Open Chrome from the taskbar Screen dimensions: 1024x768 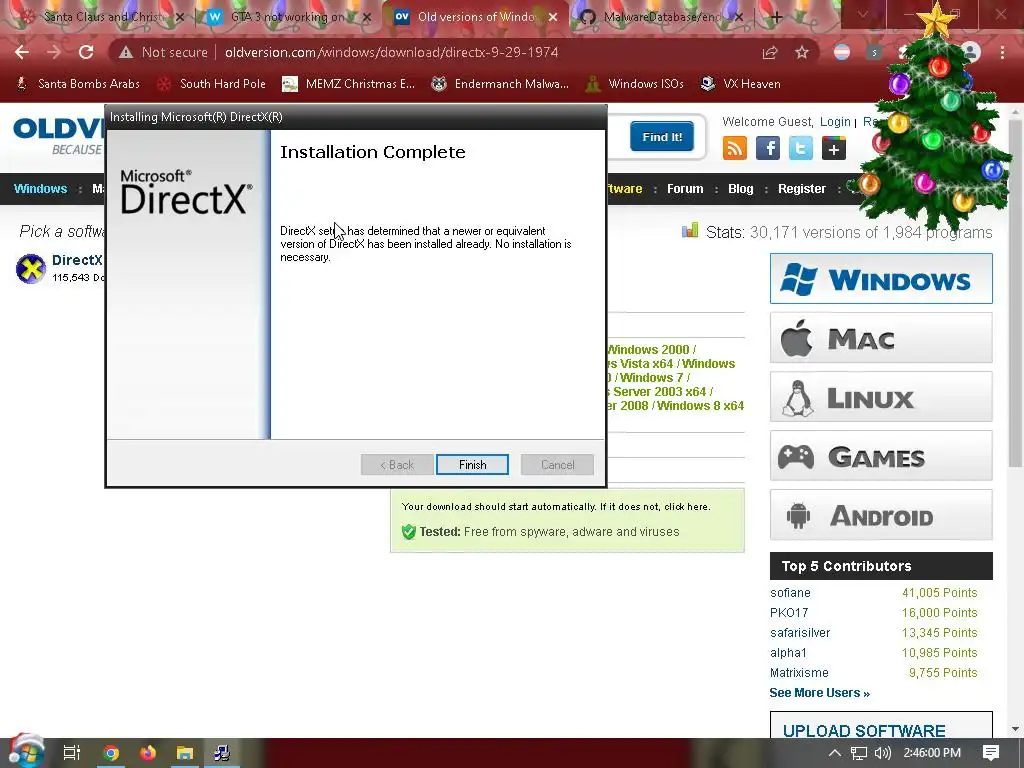[111, 753]
